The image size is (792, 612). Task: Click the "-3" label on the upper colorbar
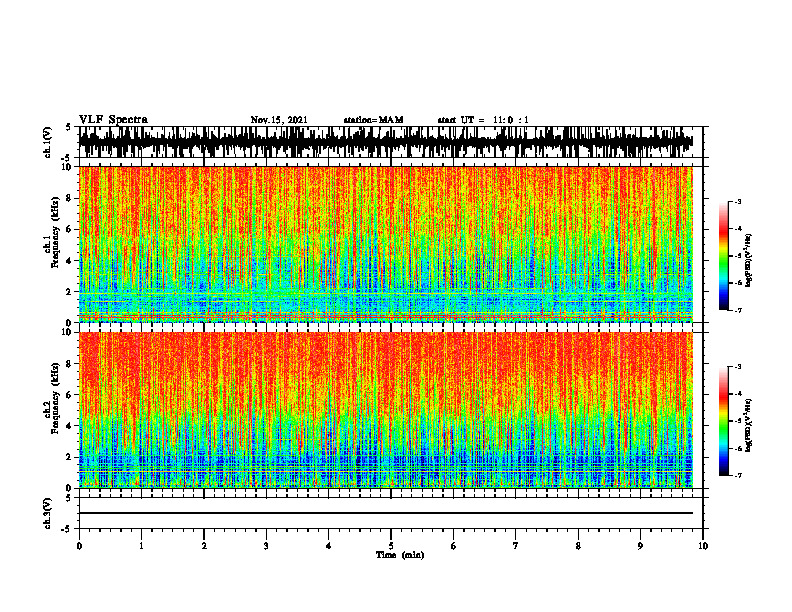[738, 201]
